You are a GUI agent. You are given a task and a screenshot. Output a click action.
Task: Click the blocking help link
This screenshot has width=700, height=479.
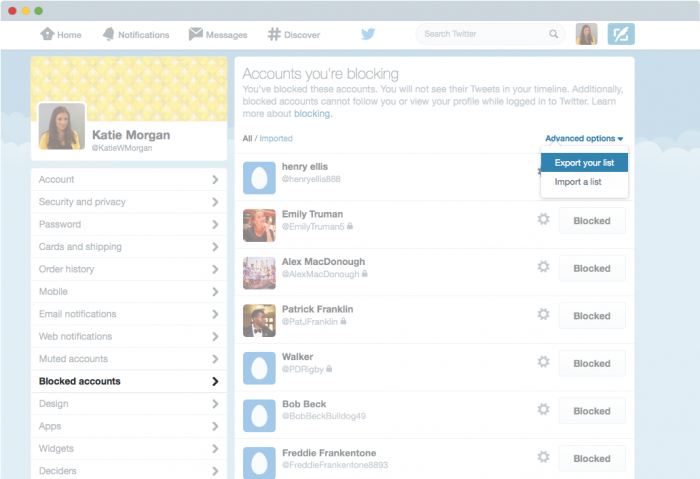coord(312,114)
